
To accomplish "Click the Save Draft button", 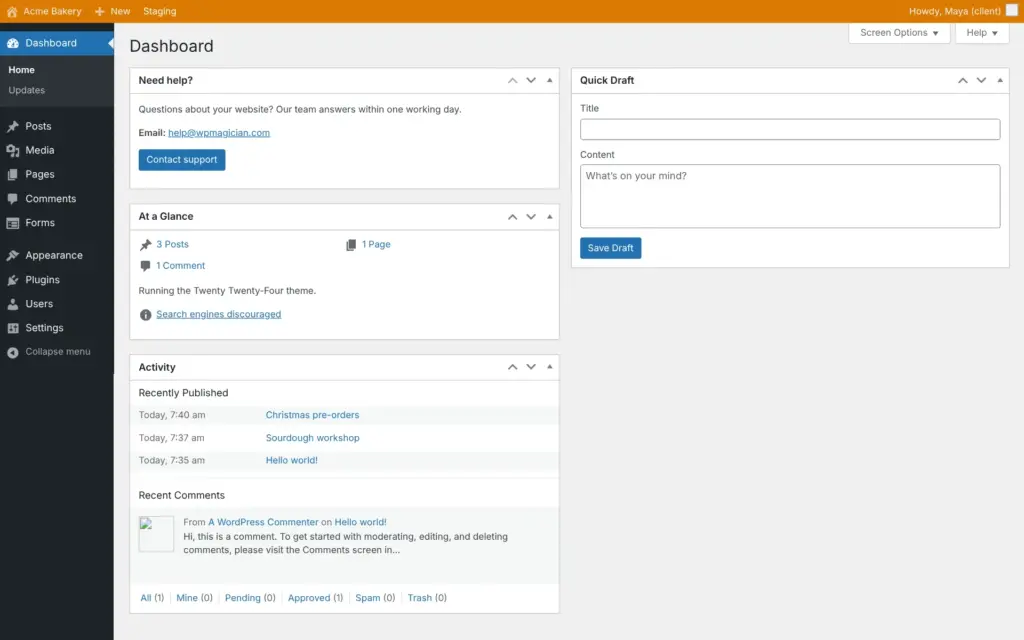I will pos(611,248).
